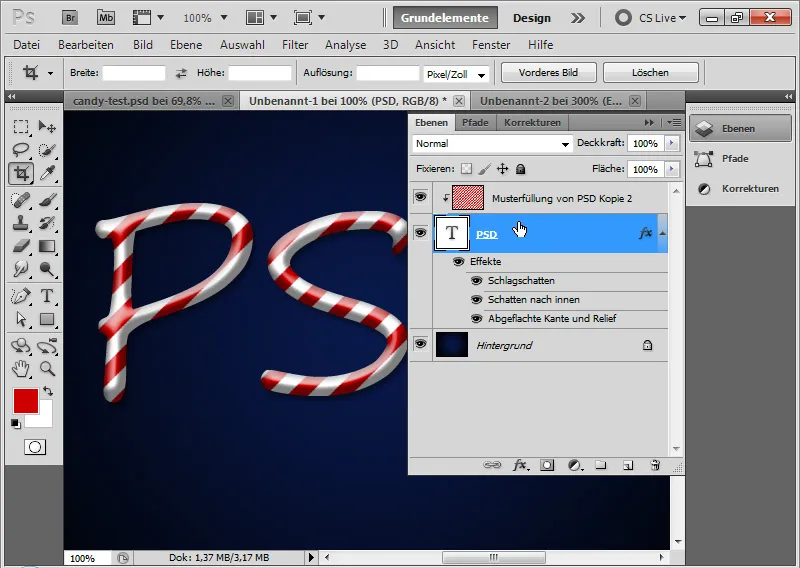Swap width and height values
The height and width of the screenshot is (568, 800).
click(x=181, y=73)
